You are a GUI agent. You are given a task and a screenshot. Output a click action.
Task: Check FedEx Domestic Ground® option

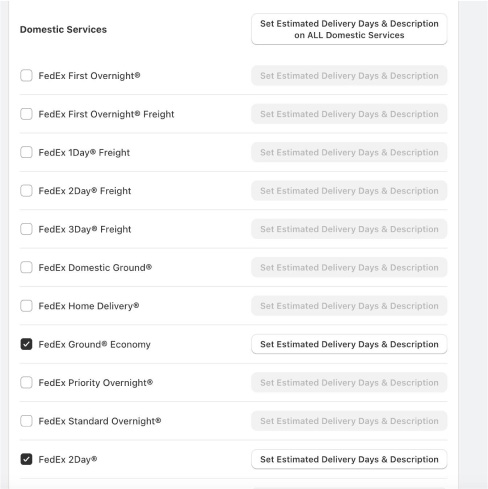click(x=26, y=267)
